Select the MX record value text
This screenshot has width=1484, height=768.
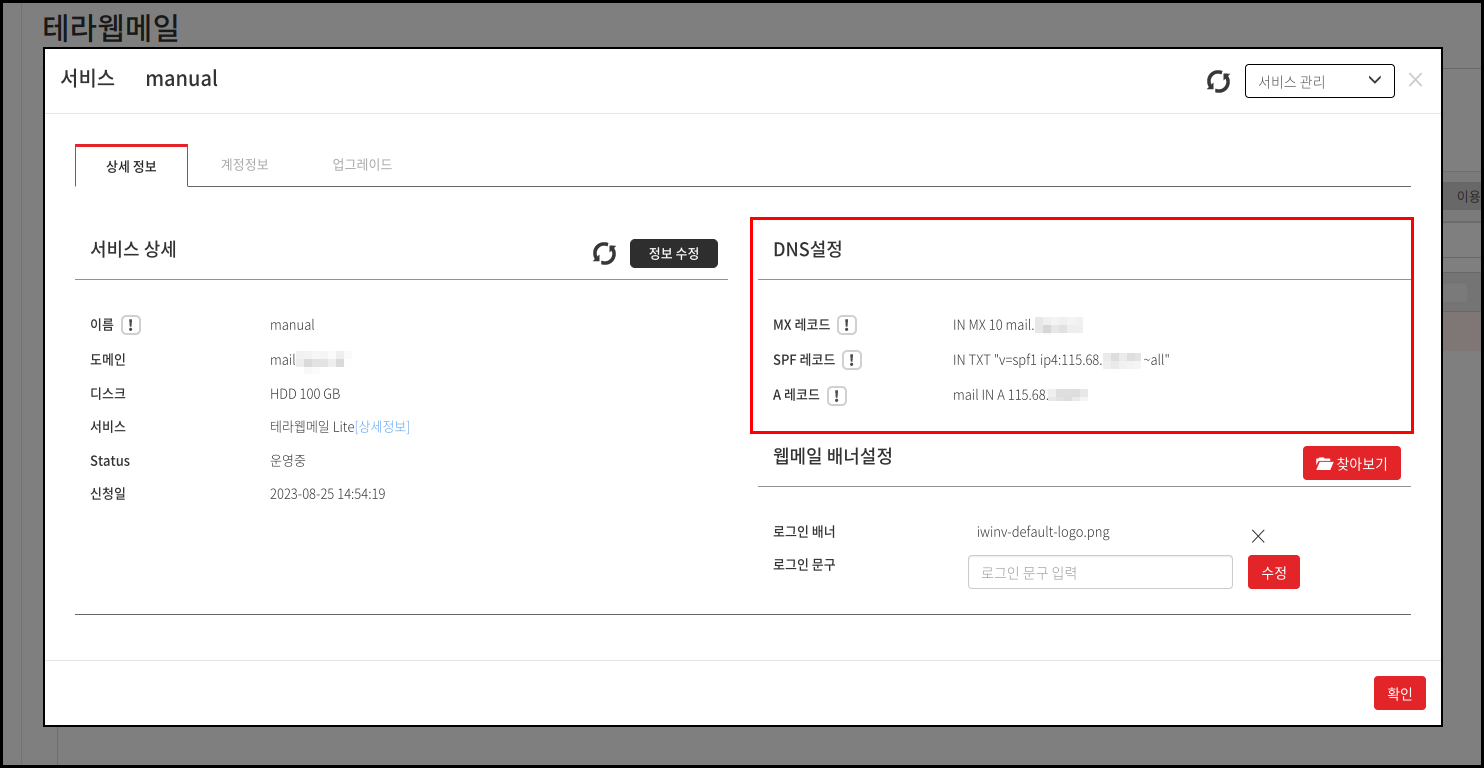coord(1018,325)
